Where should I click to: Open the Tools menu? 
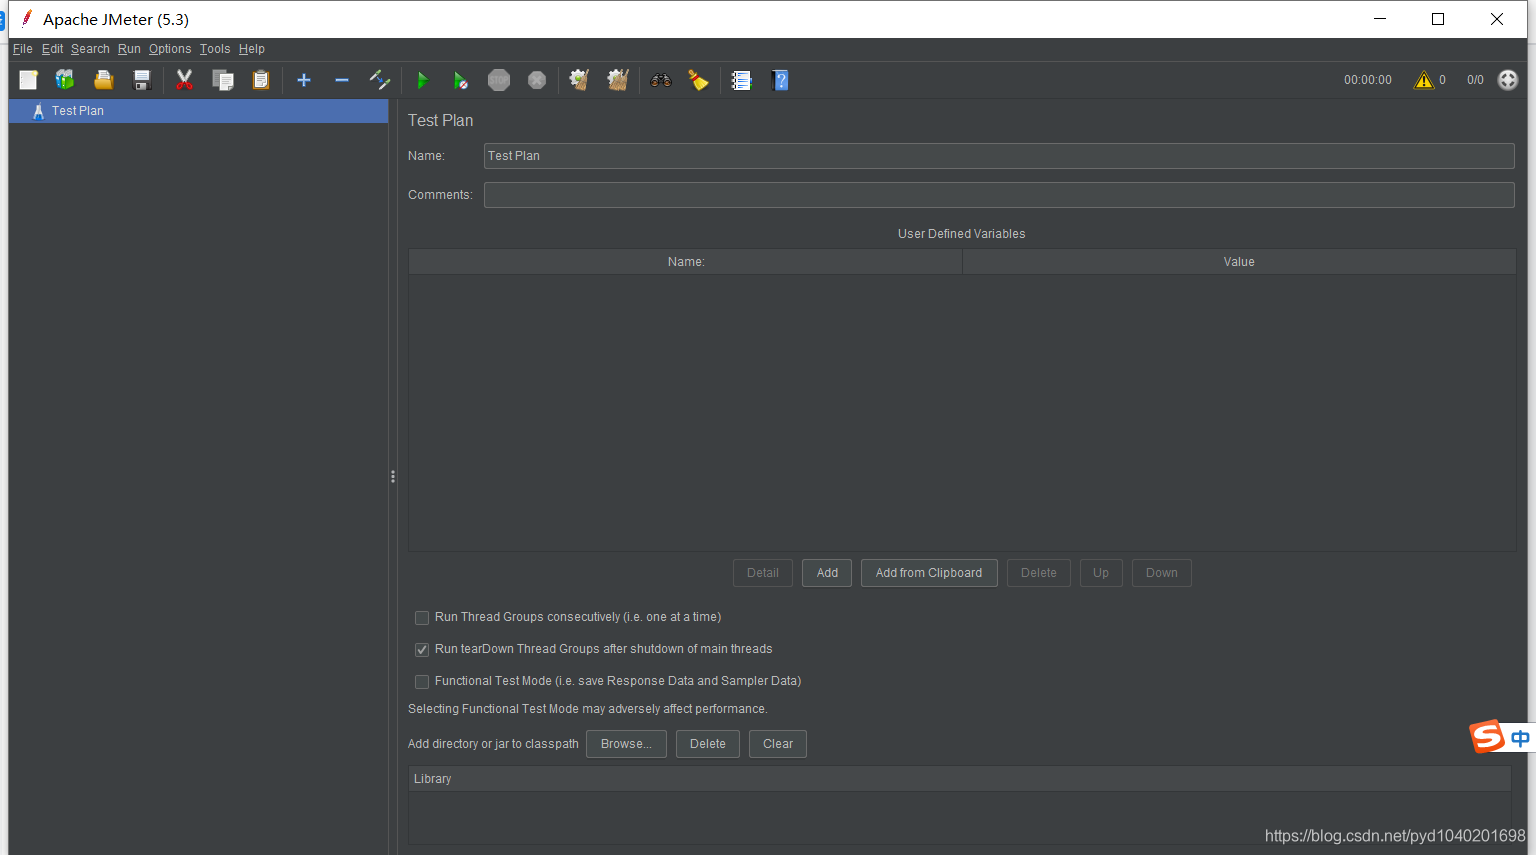(x=215, y=49)
